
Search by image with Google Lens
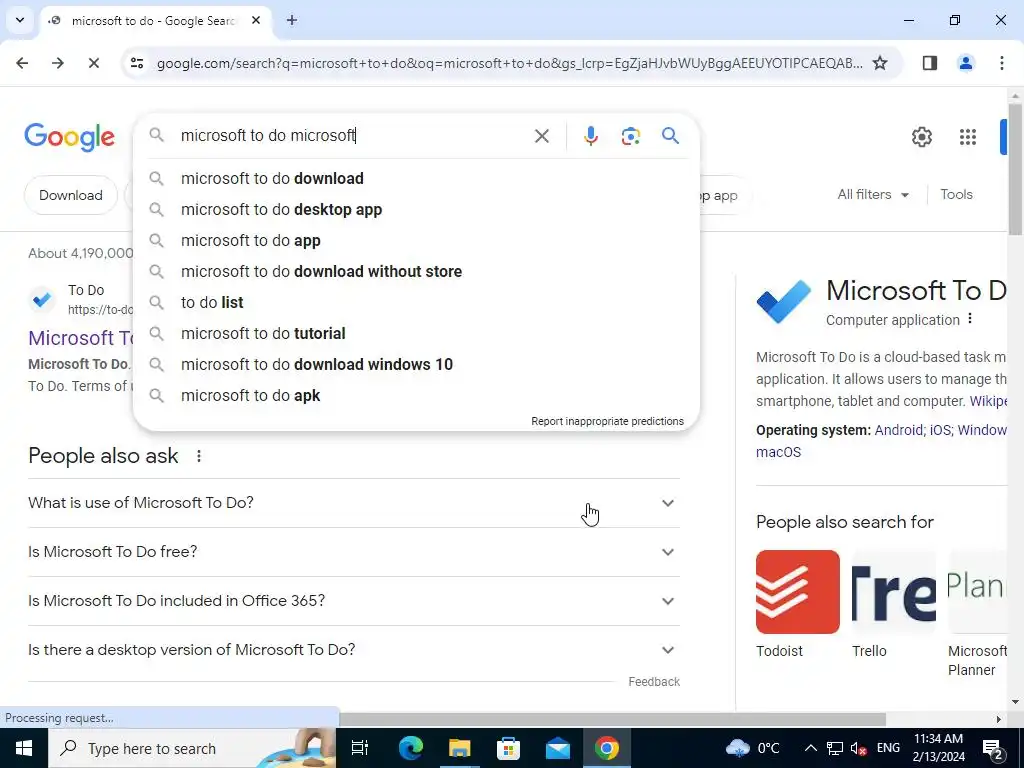point(630,136)
